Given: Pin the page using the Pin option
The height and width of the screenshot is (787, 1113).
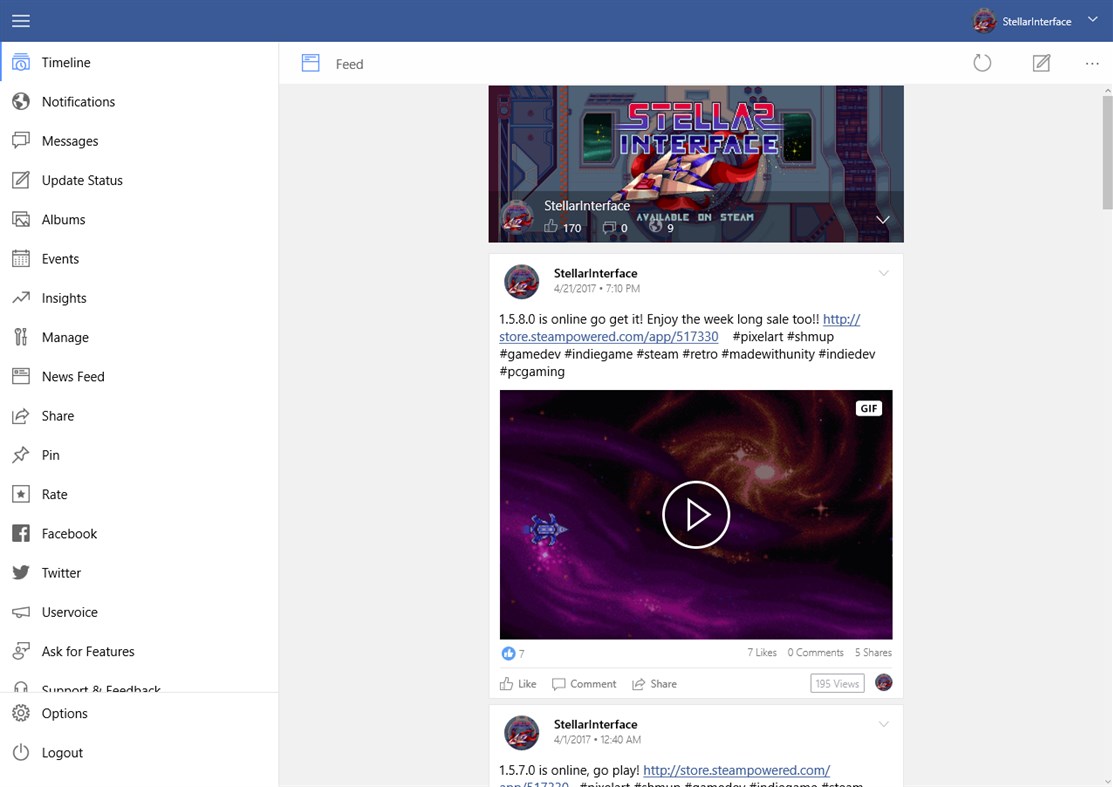Looking at the screenshot, I should click(x=48, y=454).
